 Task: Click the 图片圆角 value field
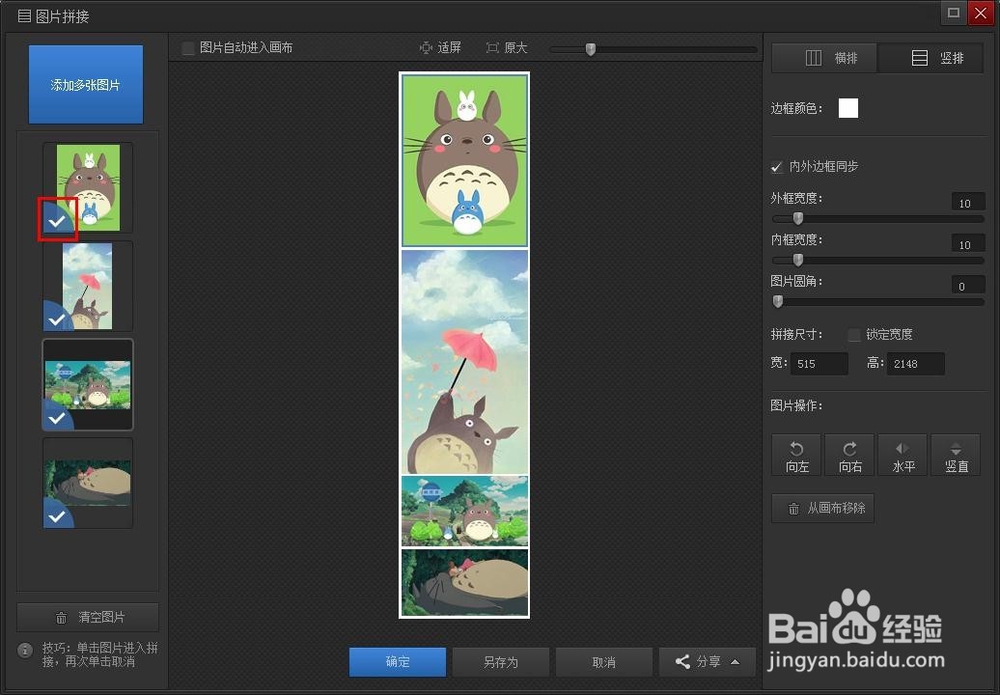pyautogui.click(x=967, y=286)
